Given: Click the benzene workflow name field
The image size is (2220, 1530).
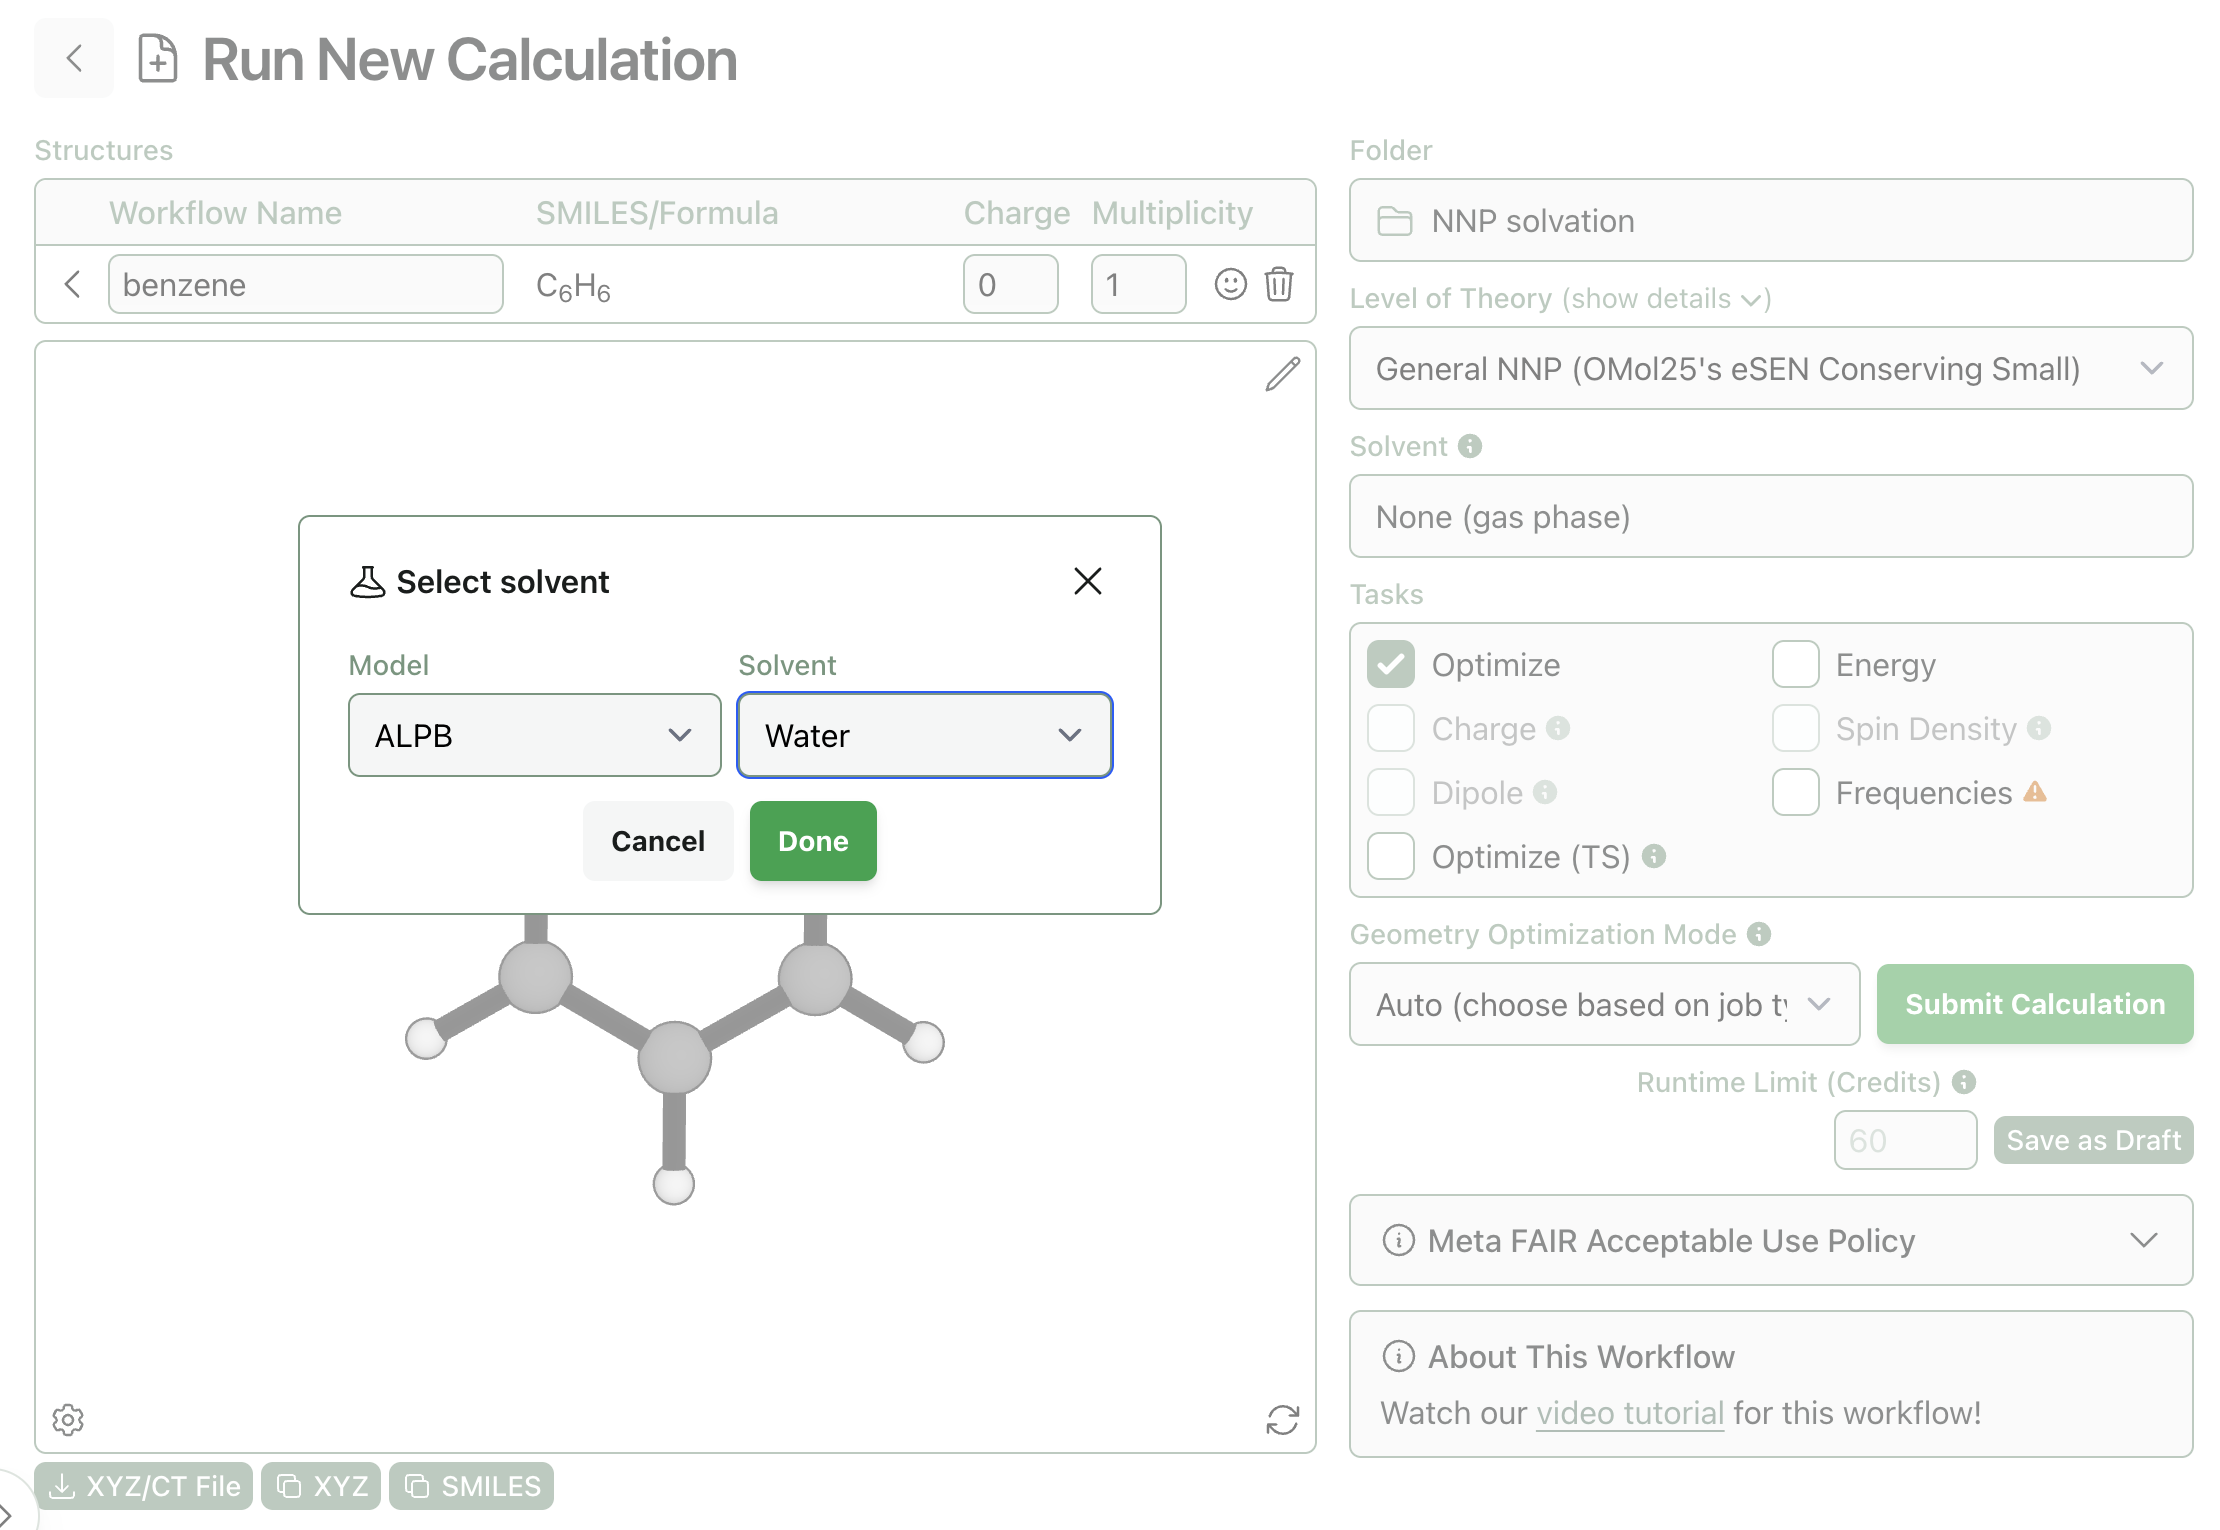Looking at the screenshot, I should coord(305,284).
